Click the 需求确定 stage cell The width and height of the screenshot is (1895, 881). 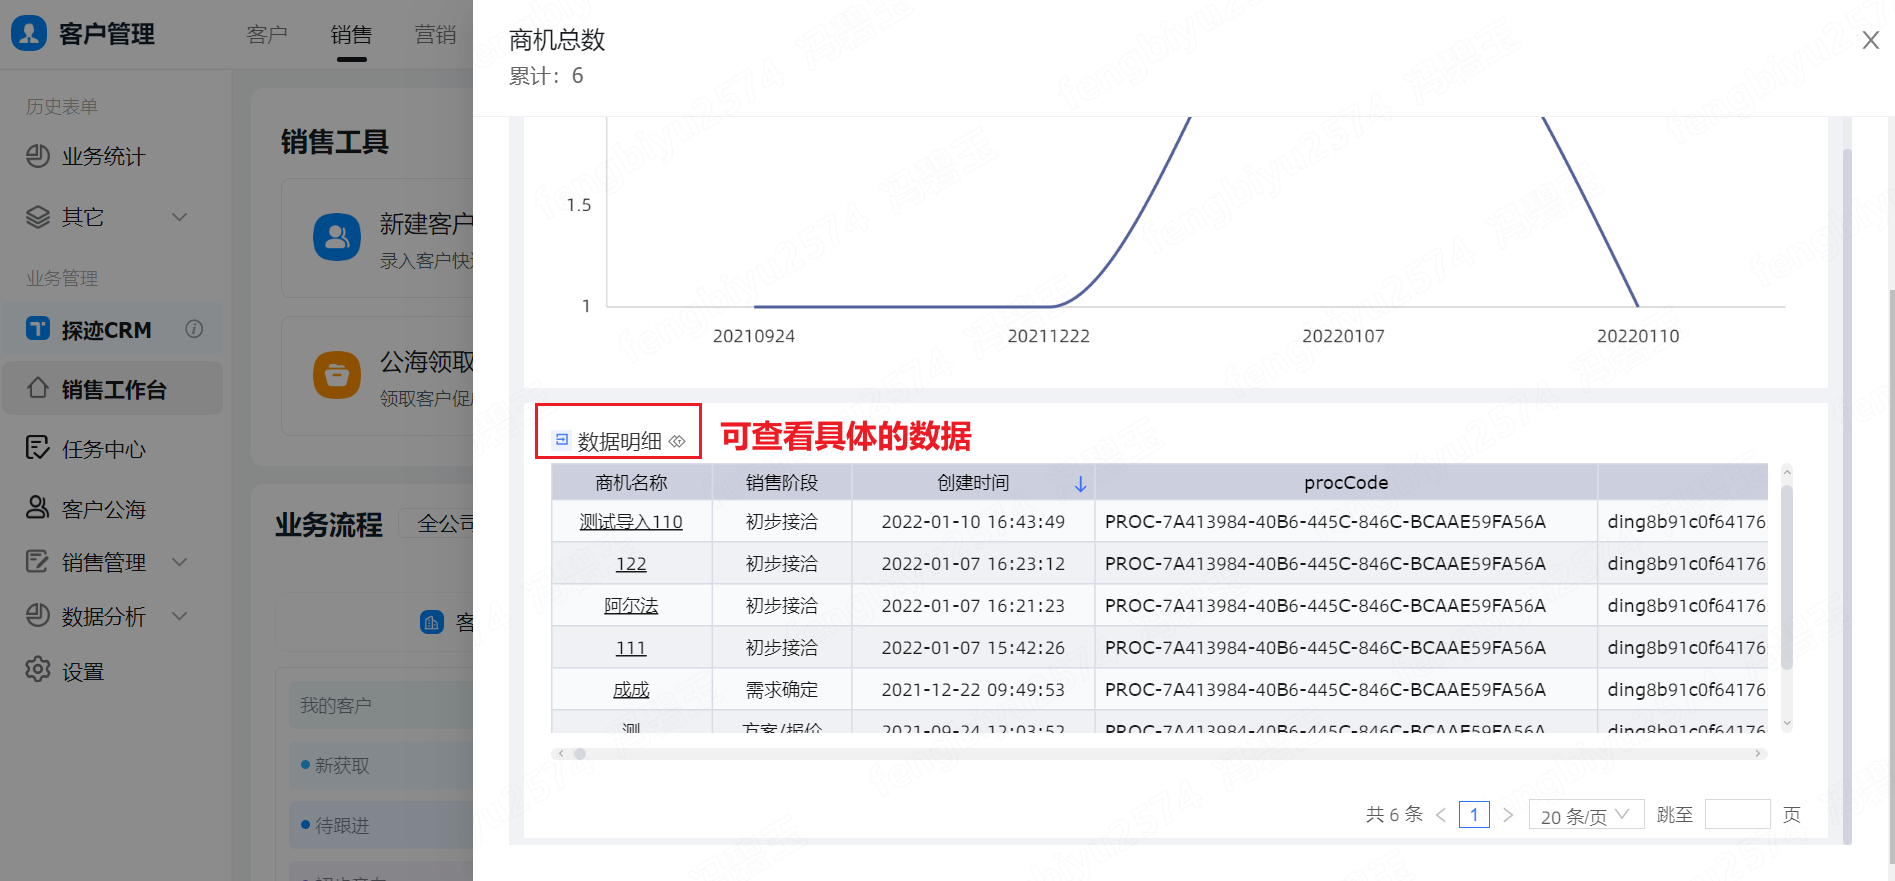pos(782,690)
